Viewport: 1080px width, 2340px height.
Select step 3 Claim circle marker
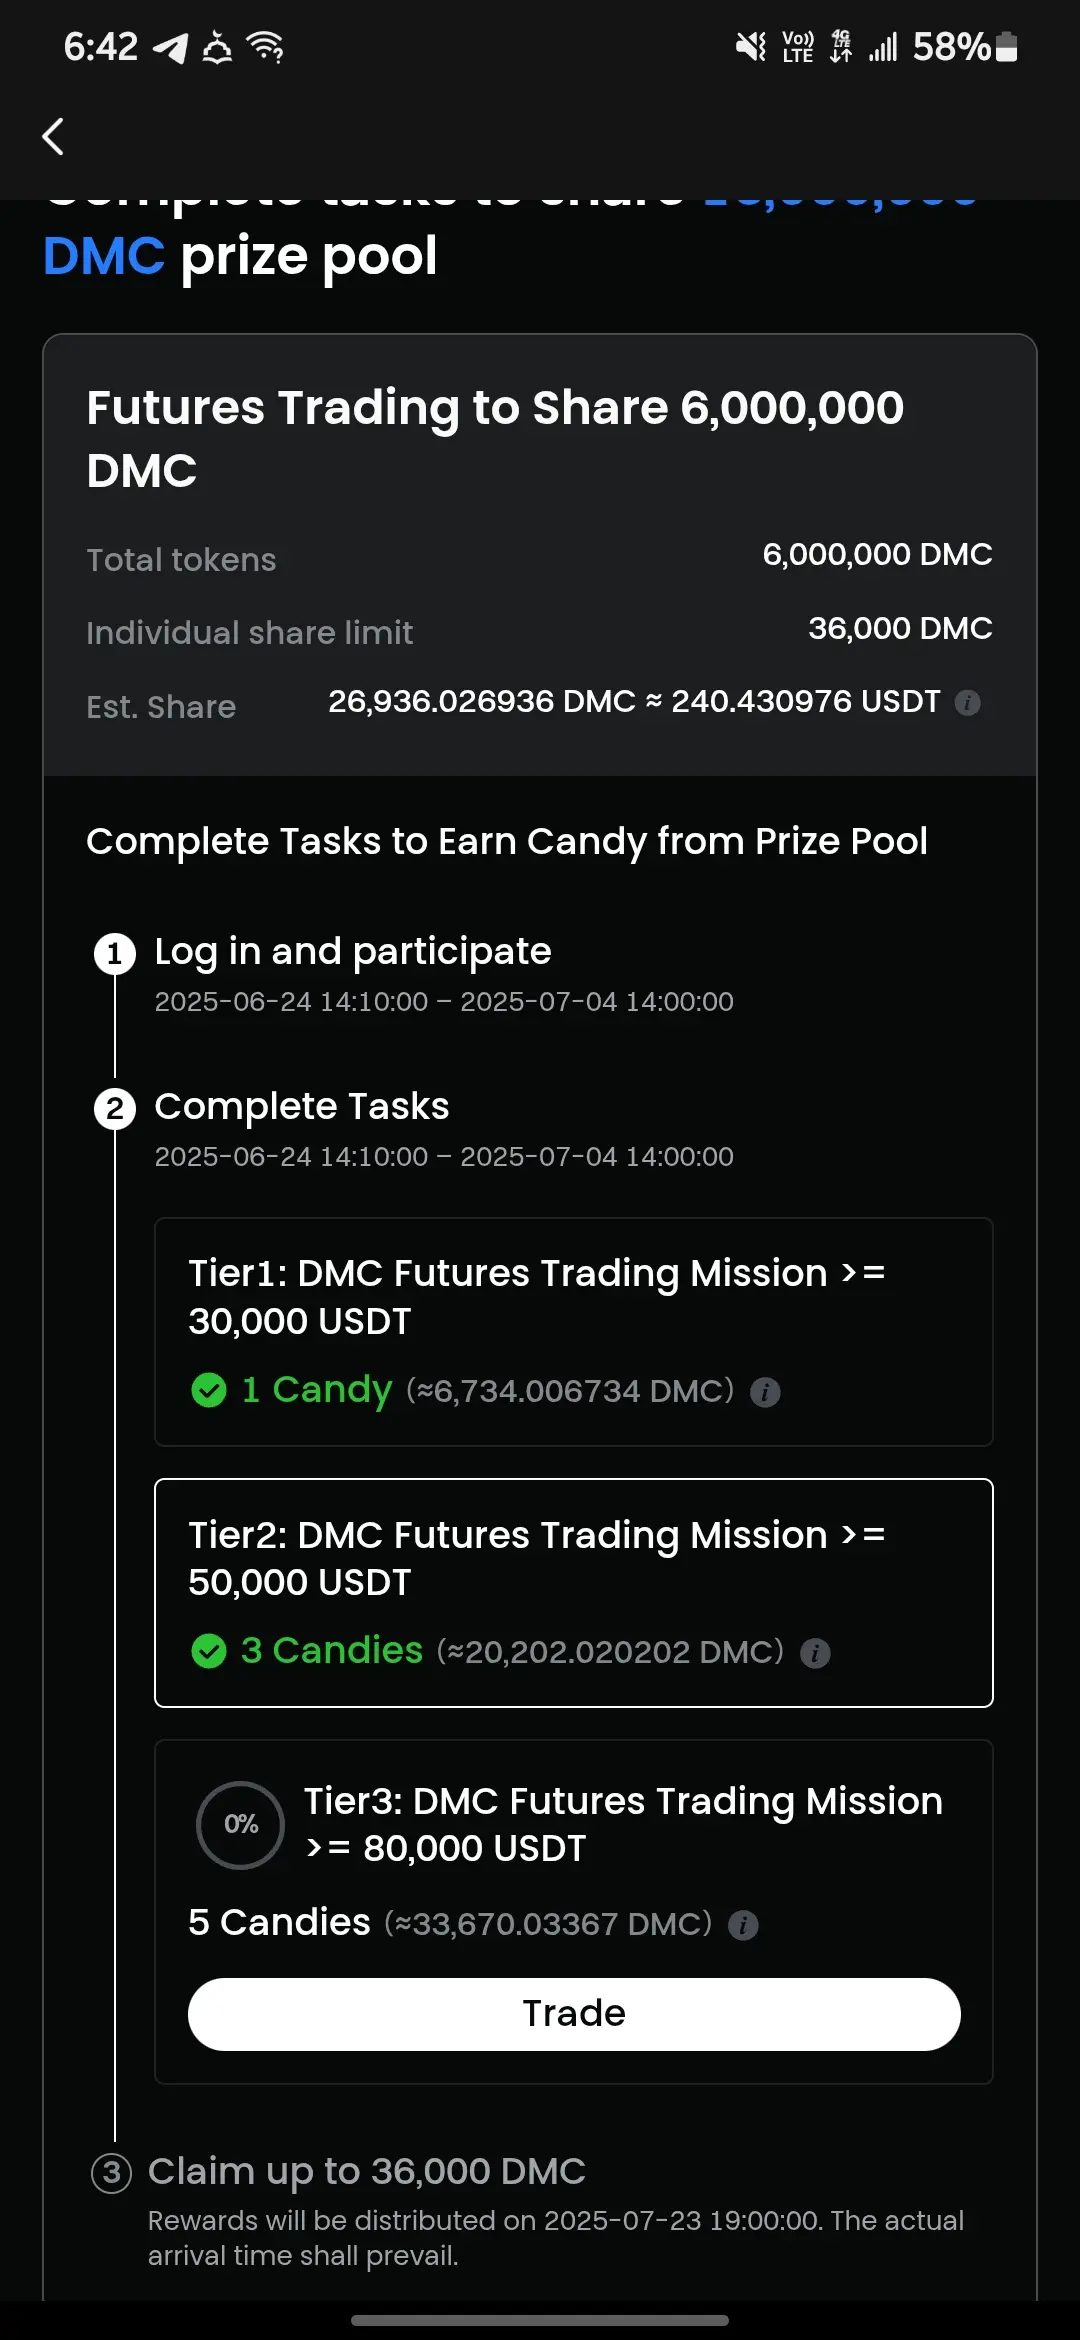point(112,2172)
